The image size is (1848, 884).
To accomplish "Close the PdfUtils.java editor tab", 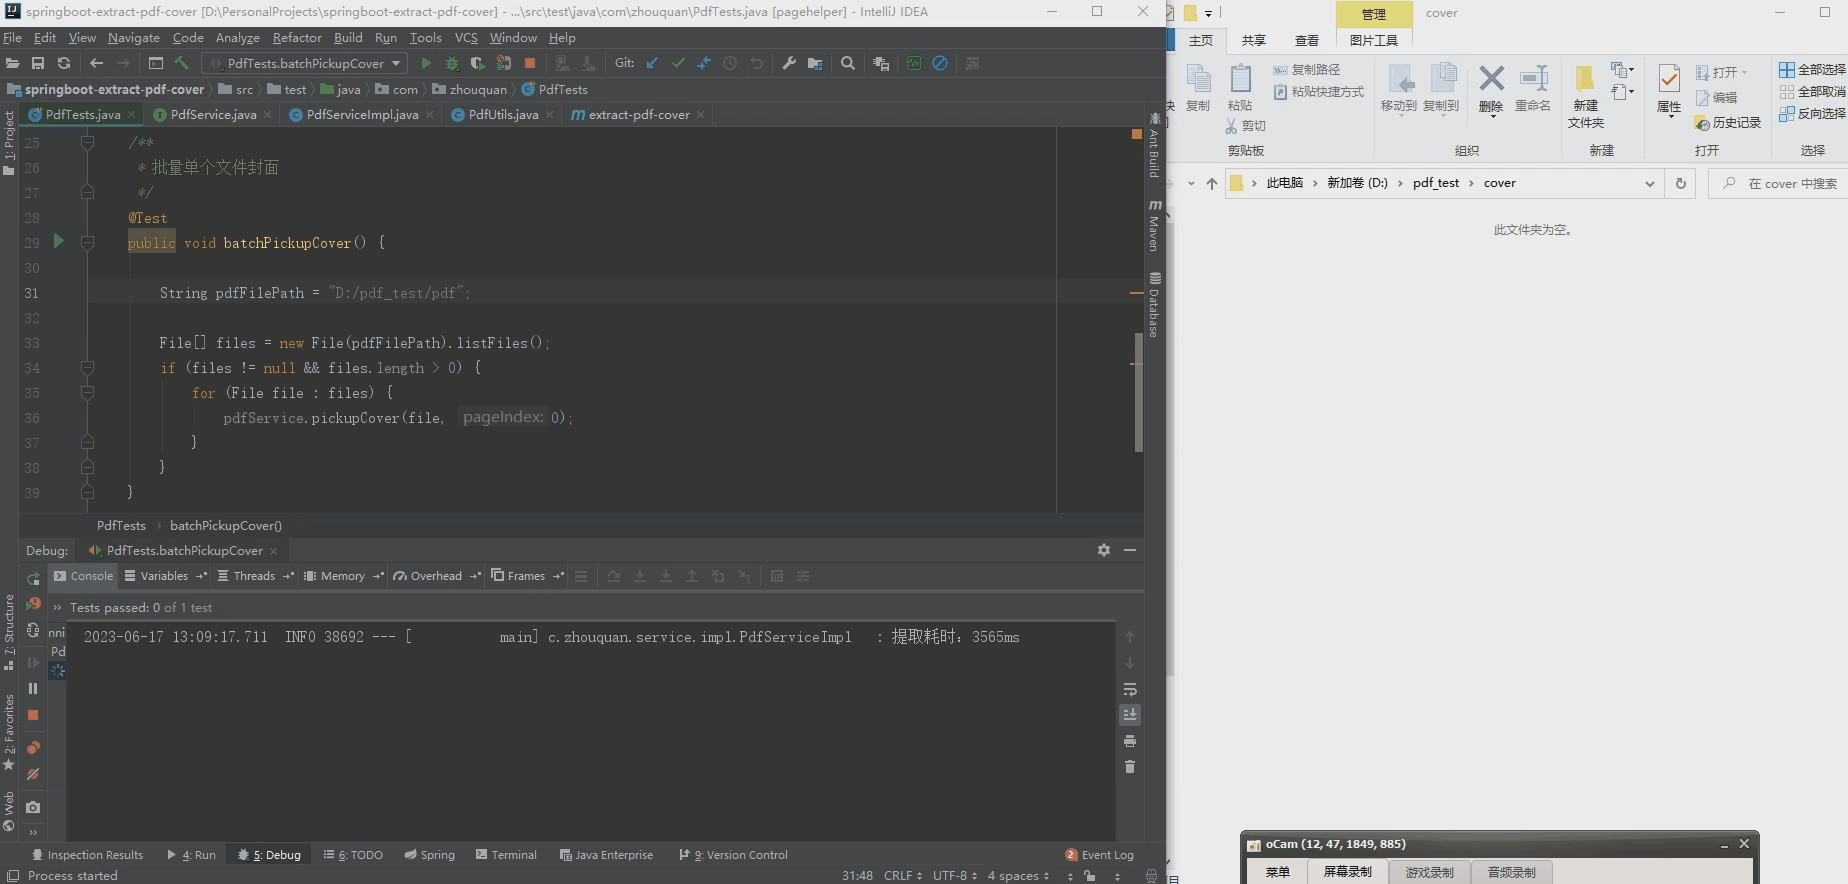I will click(550, 115).
